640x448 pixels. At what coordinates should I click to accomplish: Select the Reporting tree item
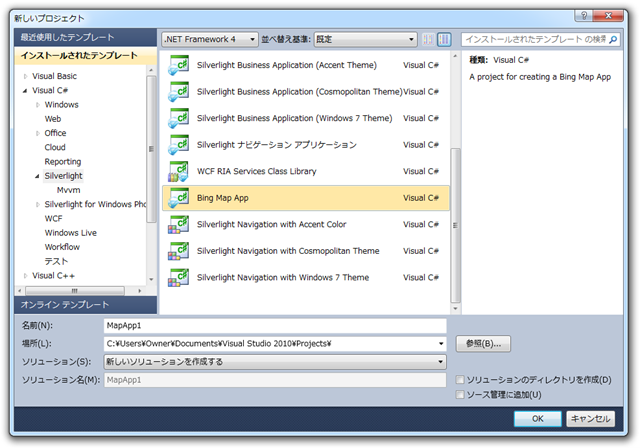62,162
